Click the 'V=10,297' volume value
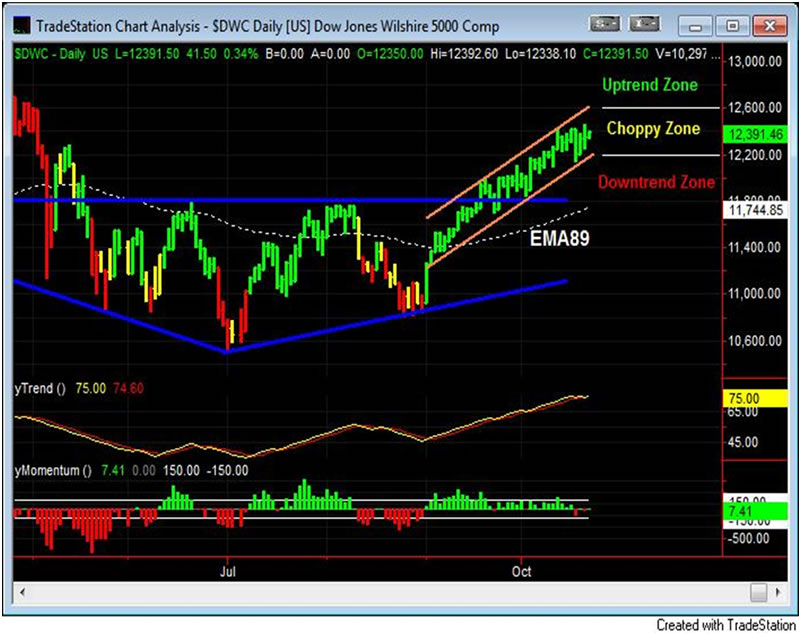Image resolution: width=800 pixels, height=634 pixels. (681, 54)
